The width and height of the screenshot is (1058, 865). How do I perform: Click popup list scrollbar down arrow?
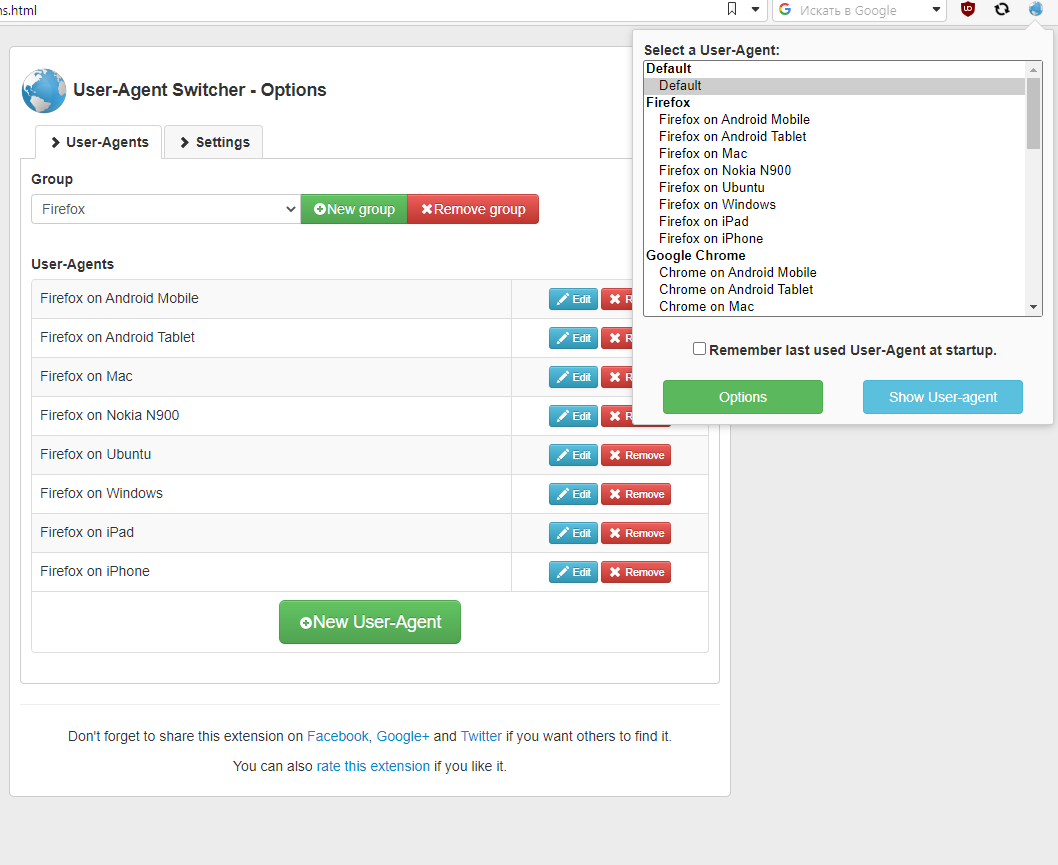point(1033,307)
